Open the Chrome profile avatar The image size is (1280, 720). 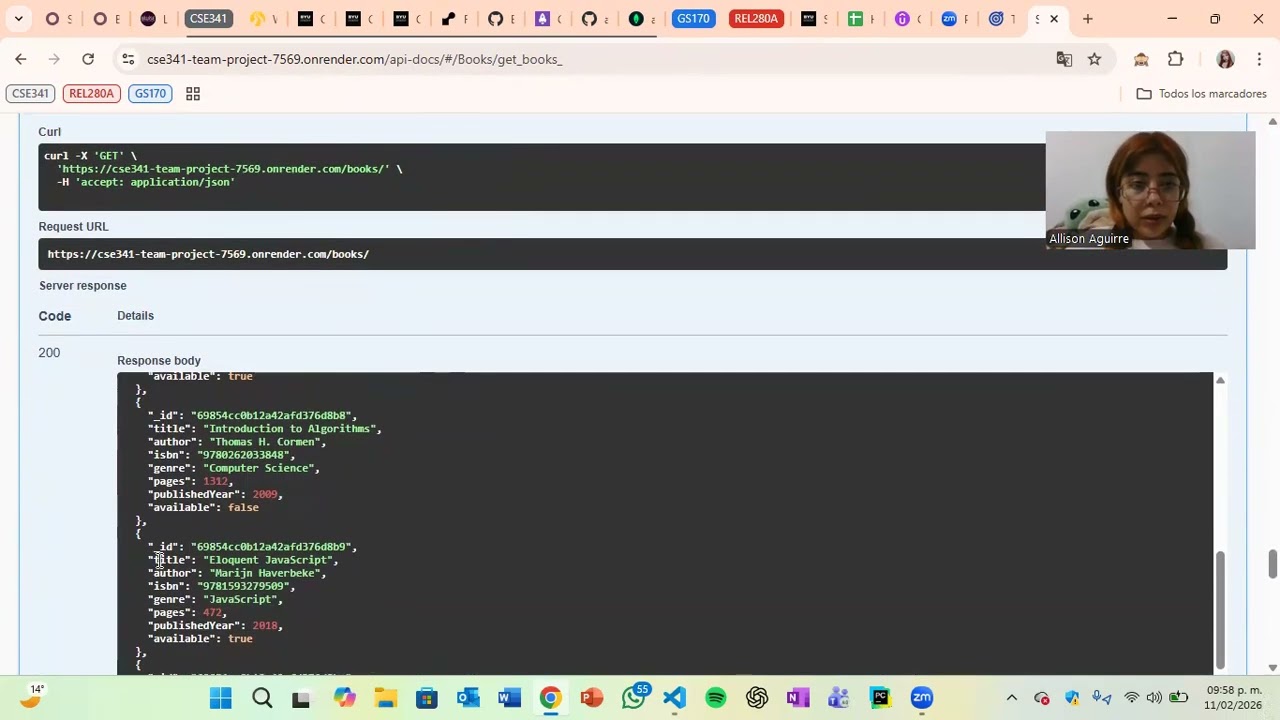[x=1225, y=59]
